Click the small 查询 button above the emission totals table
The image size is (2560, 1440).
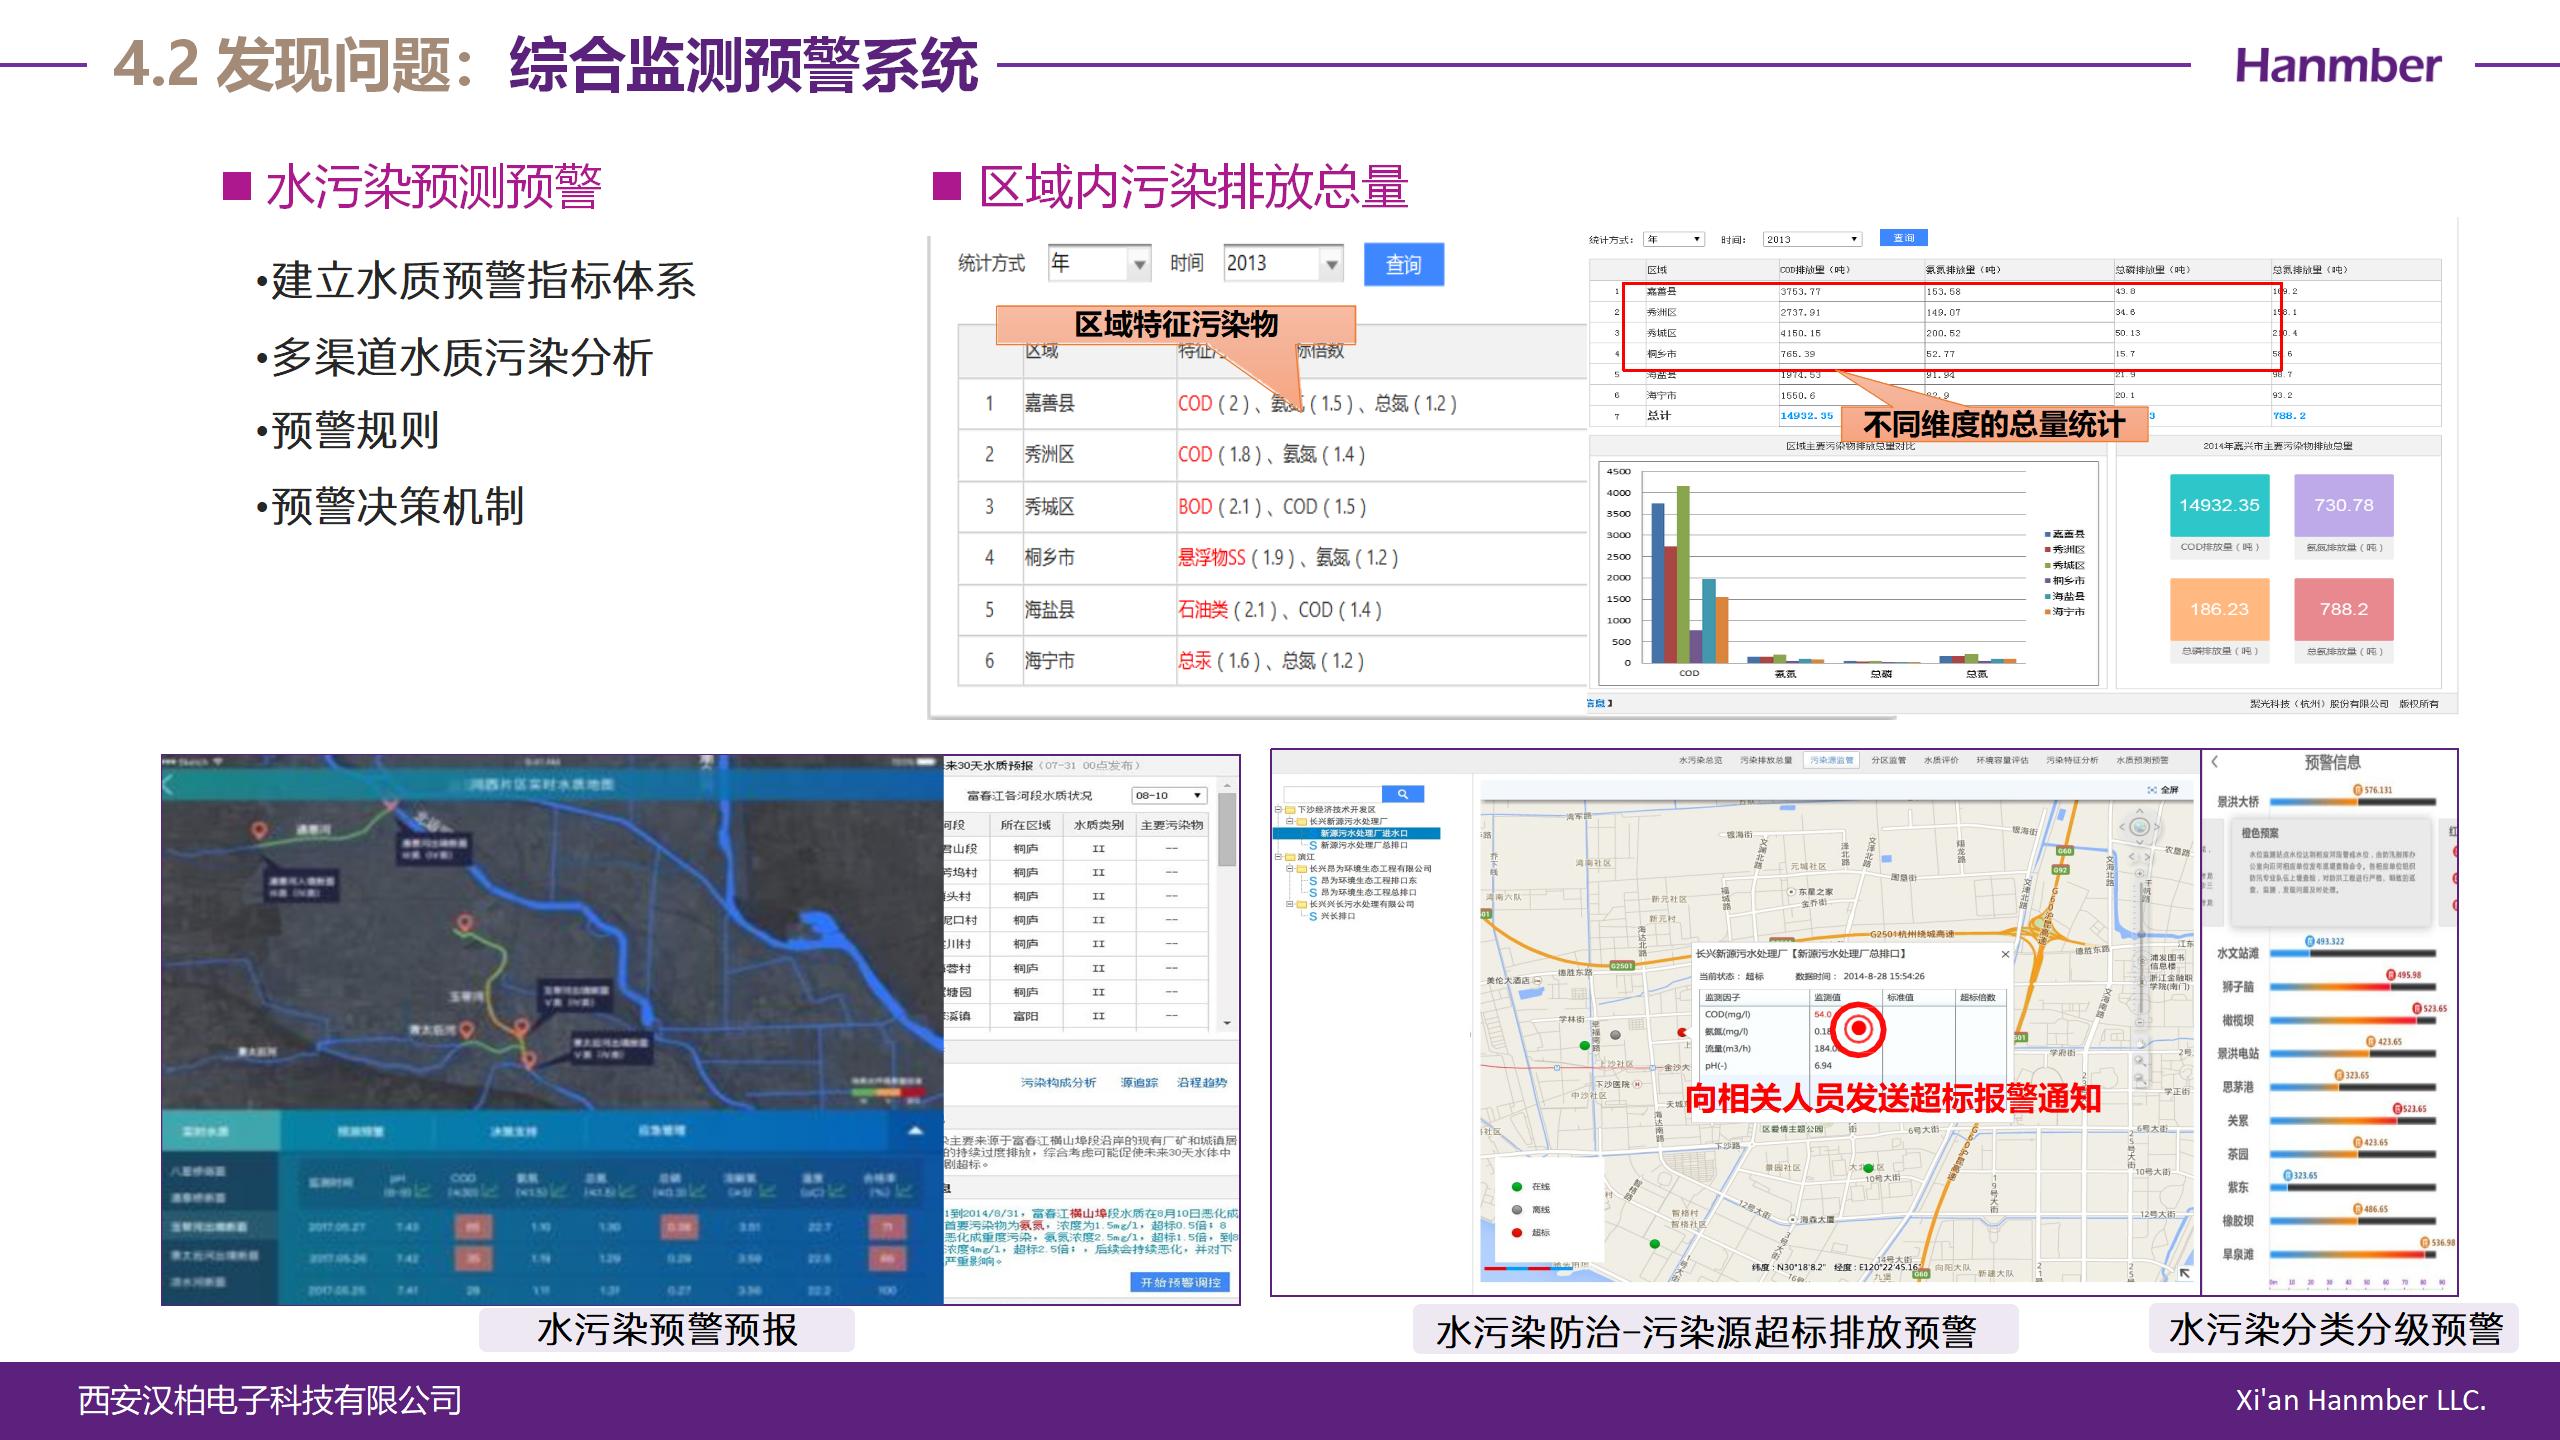point(1903,238)
